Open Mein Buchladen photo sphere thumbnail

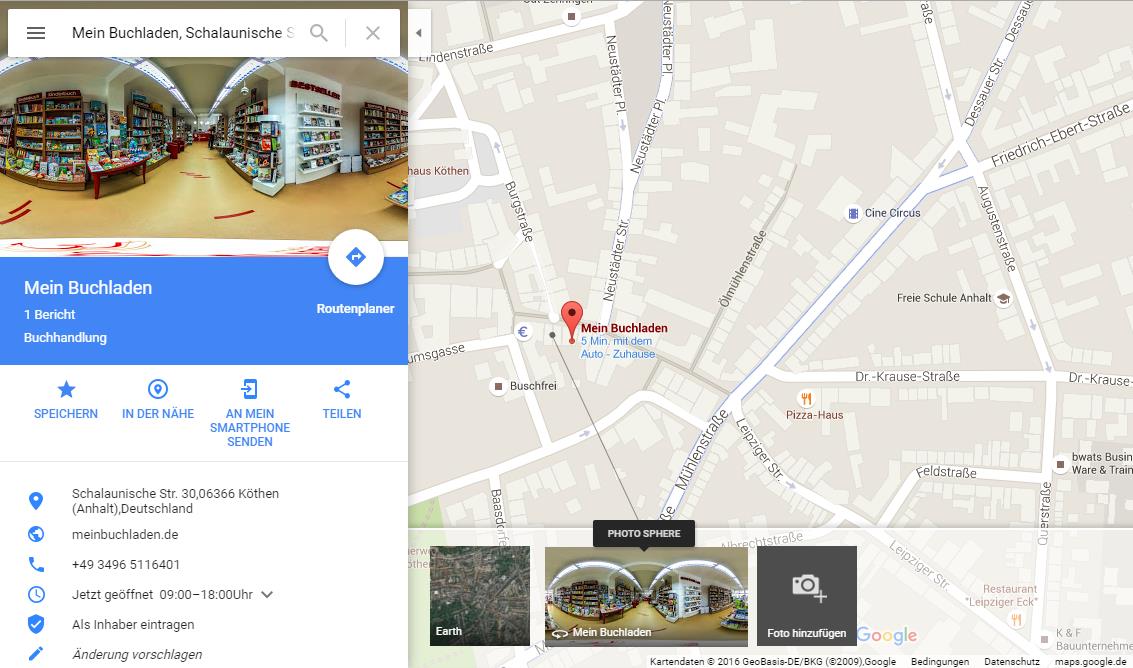tap(646, 596)
